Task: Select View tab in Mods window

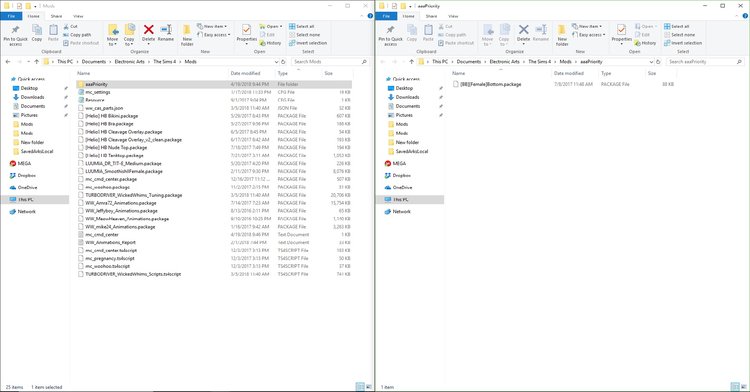Action: tap(78, 16)
